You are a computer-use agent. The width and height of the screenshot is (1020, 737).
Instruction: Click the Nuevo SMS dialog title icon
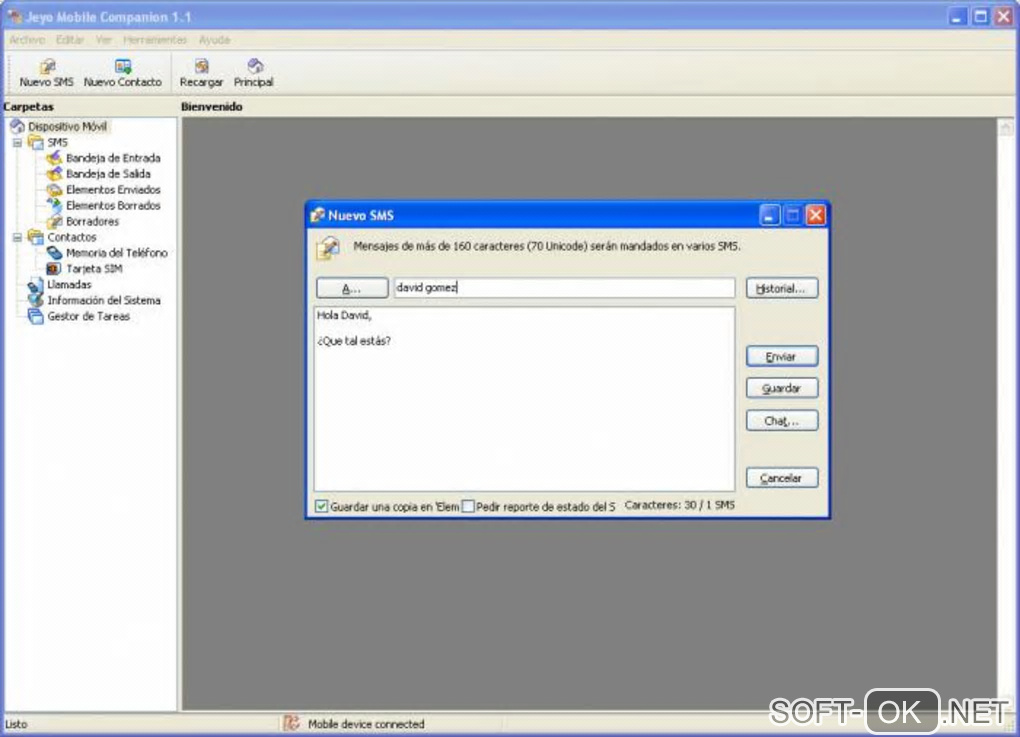[x=317, y=215]
